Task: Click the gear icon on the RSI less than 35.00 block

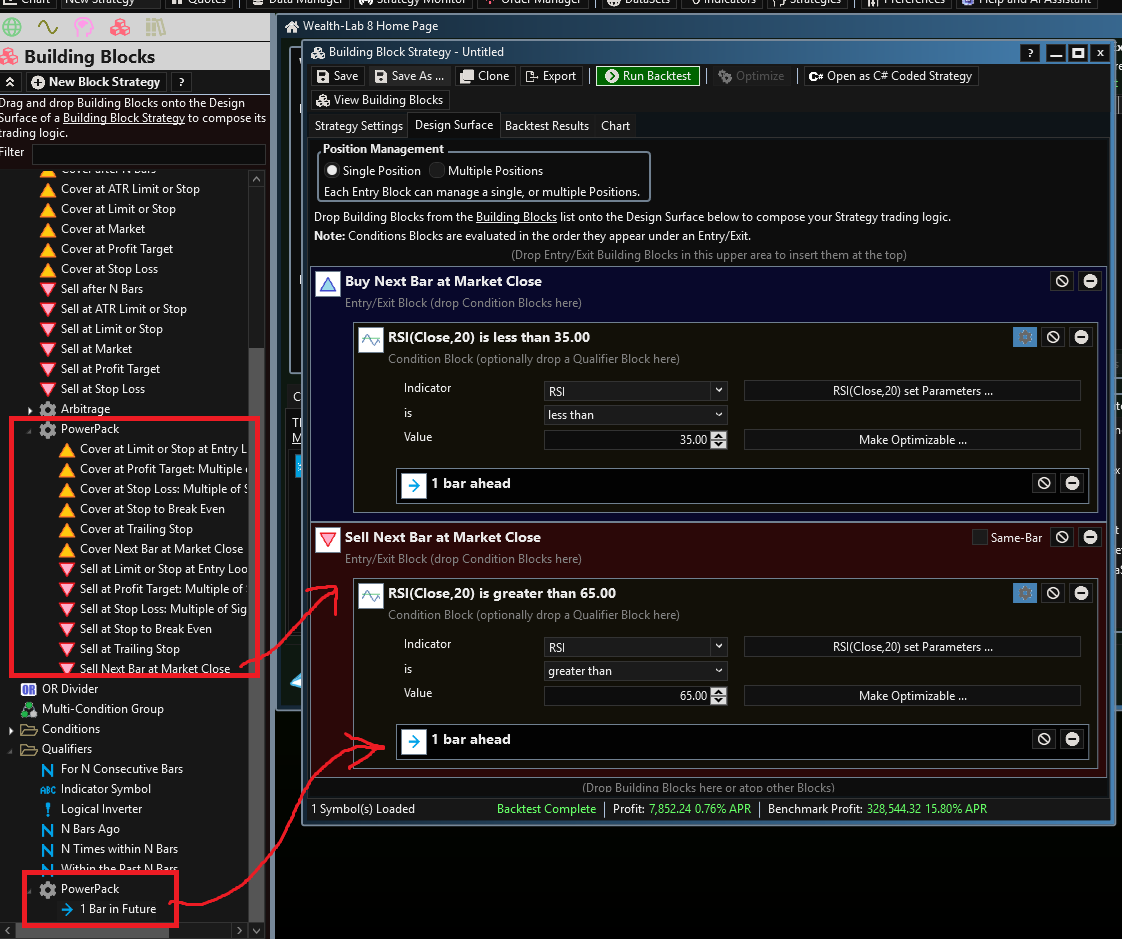Action: (1024, 338)
